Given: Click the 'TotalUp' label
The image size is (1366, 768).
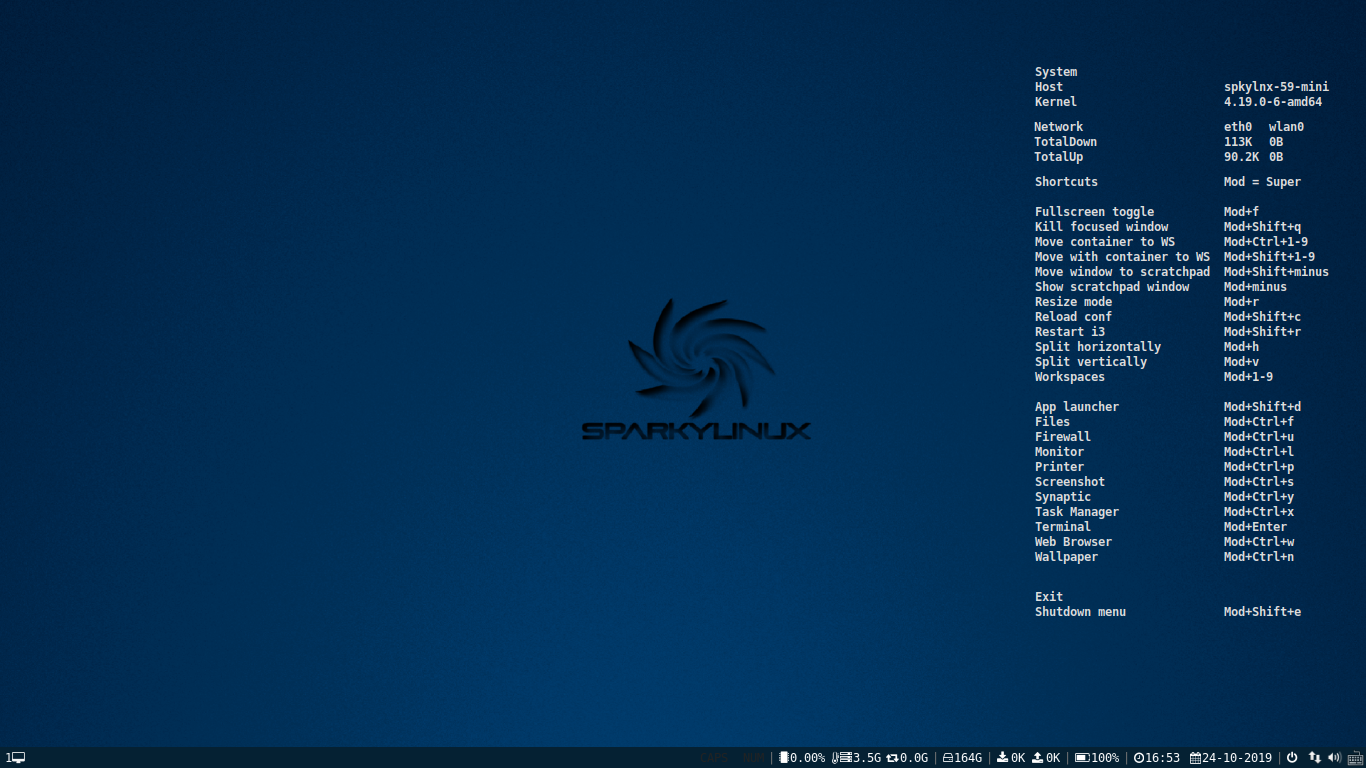Looking at the screenshot, I should click(x=1059, y=157).
